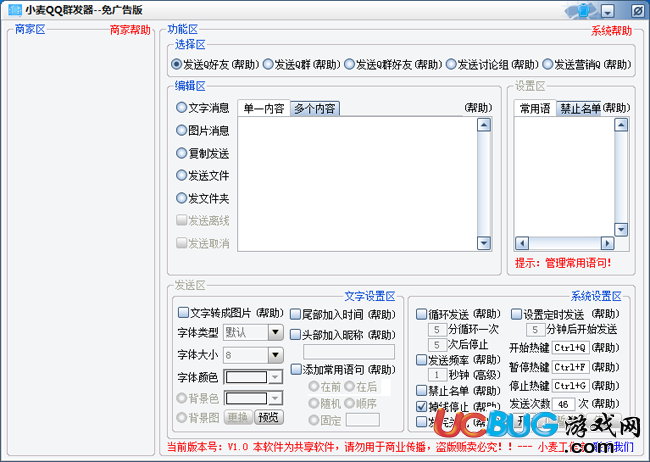Enable the 循环发送 checkbox
The height and width of the screenshot is (462, 650).
coord(421,314)
